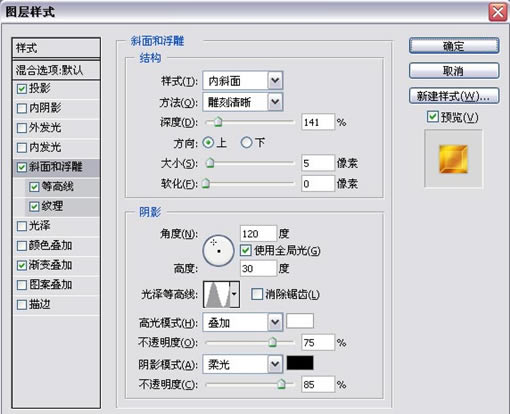
Task: Click the angle dial circle
Action: click(x=218, y=250)
